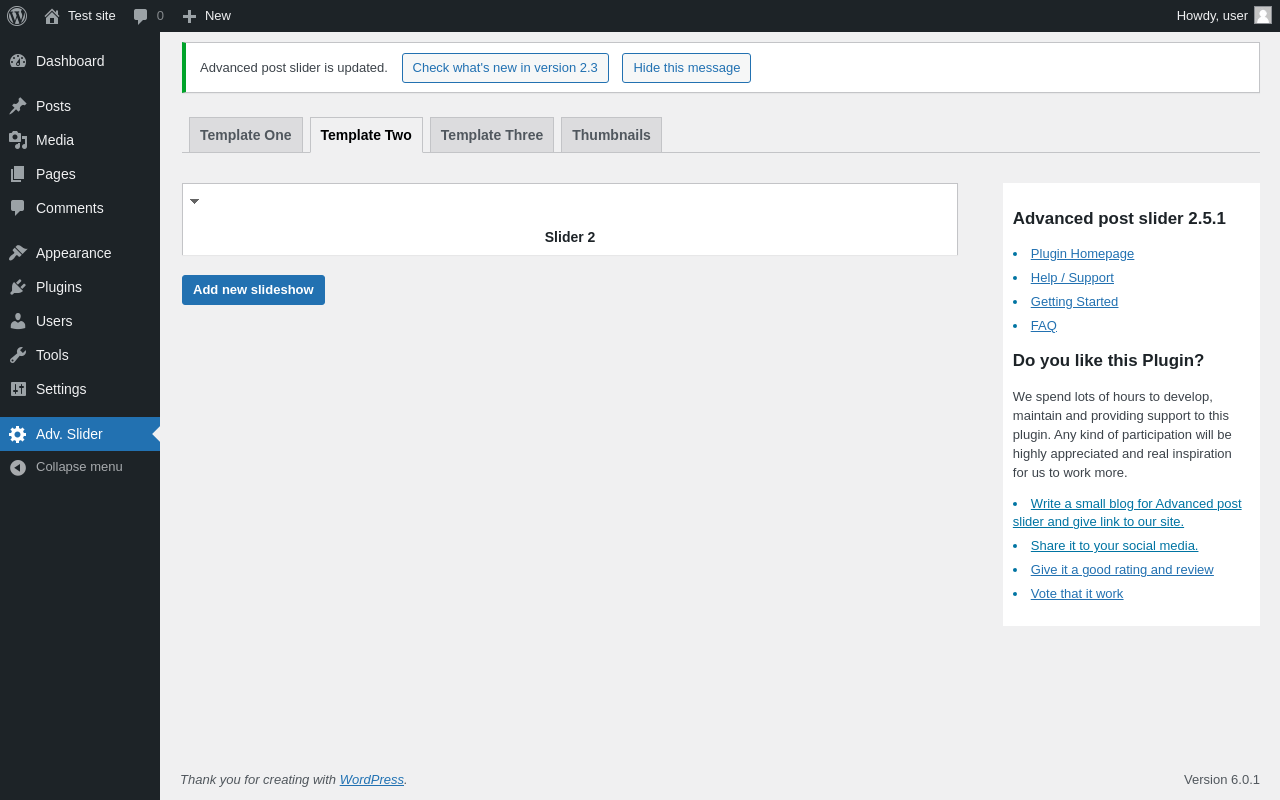
Task: Open the Settings menu label
Action: pos(61,389)
